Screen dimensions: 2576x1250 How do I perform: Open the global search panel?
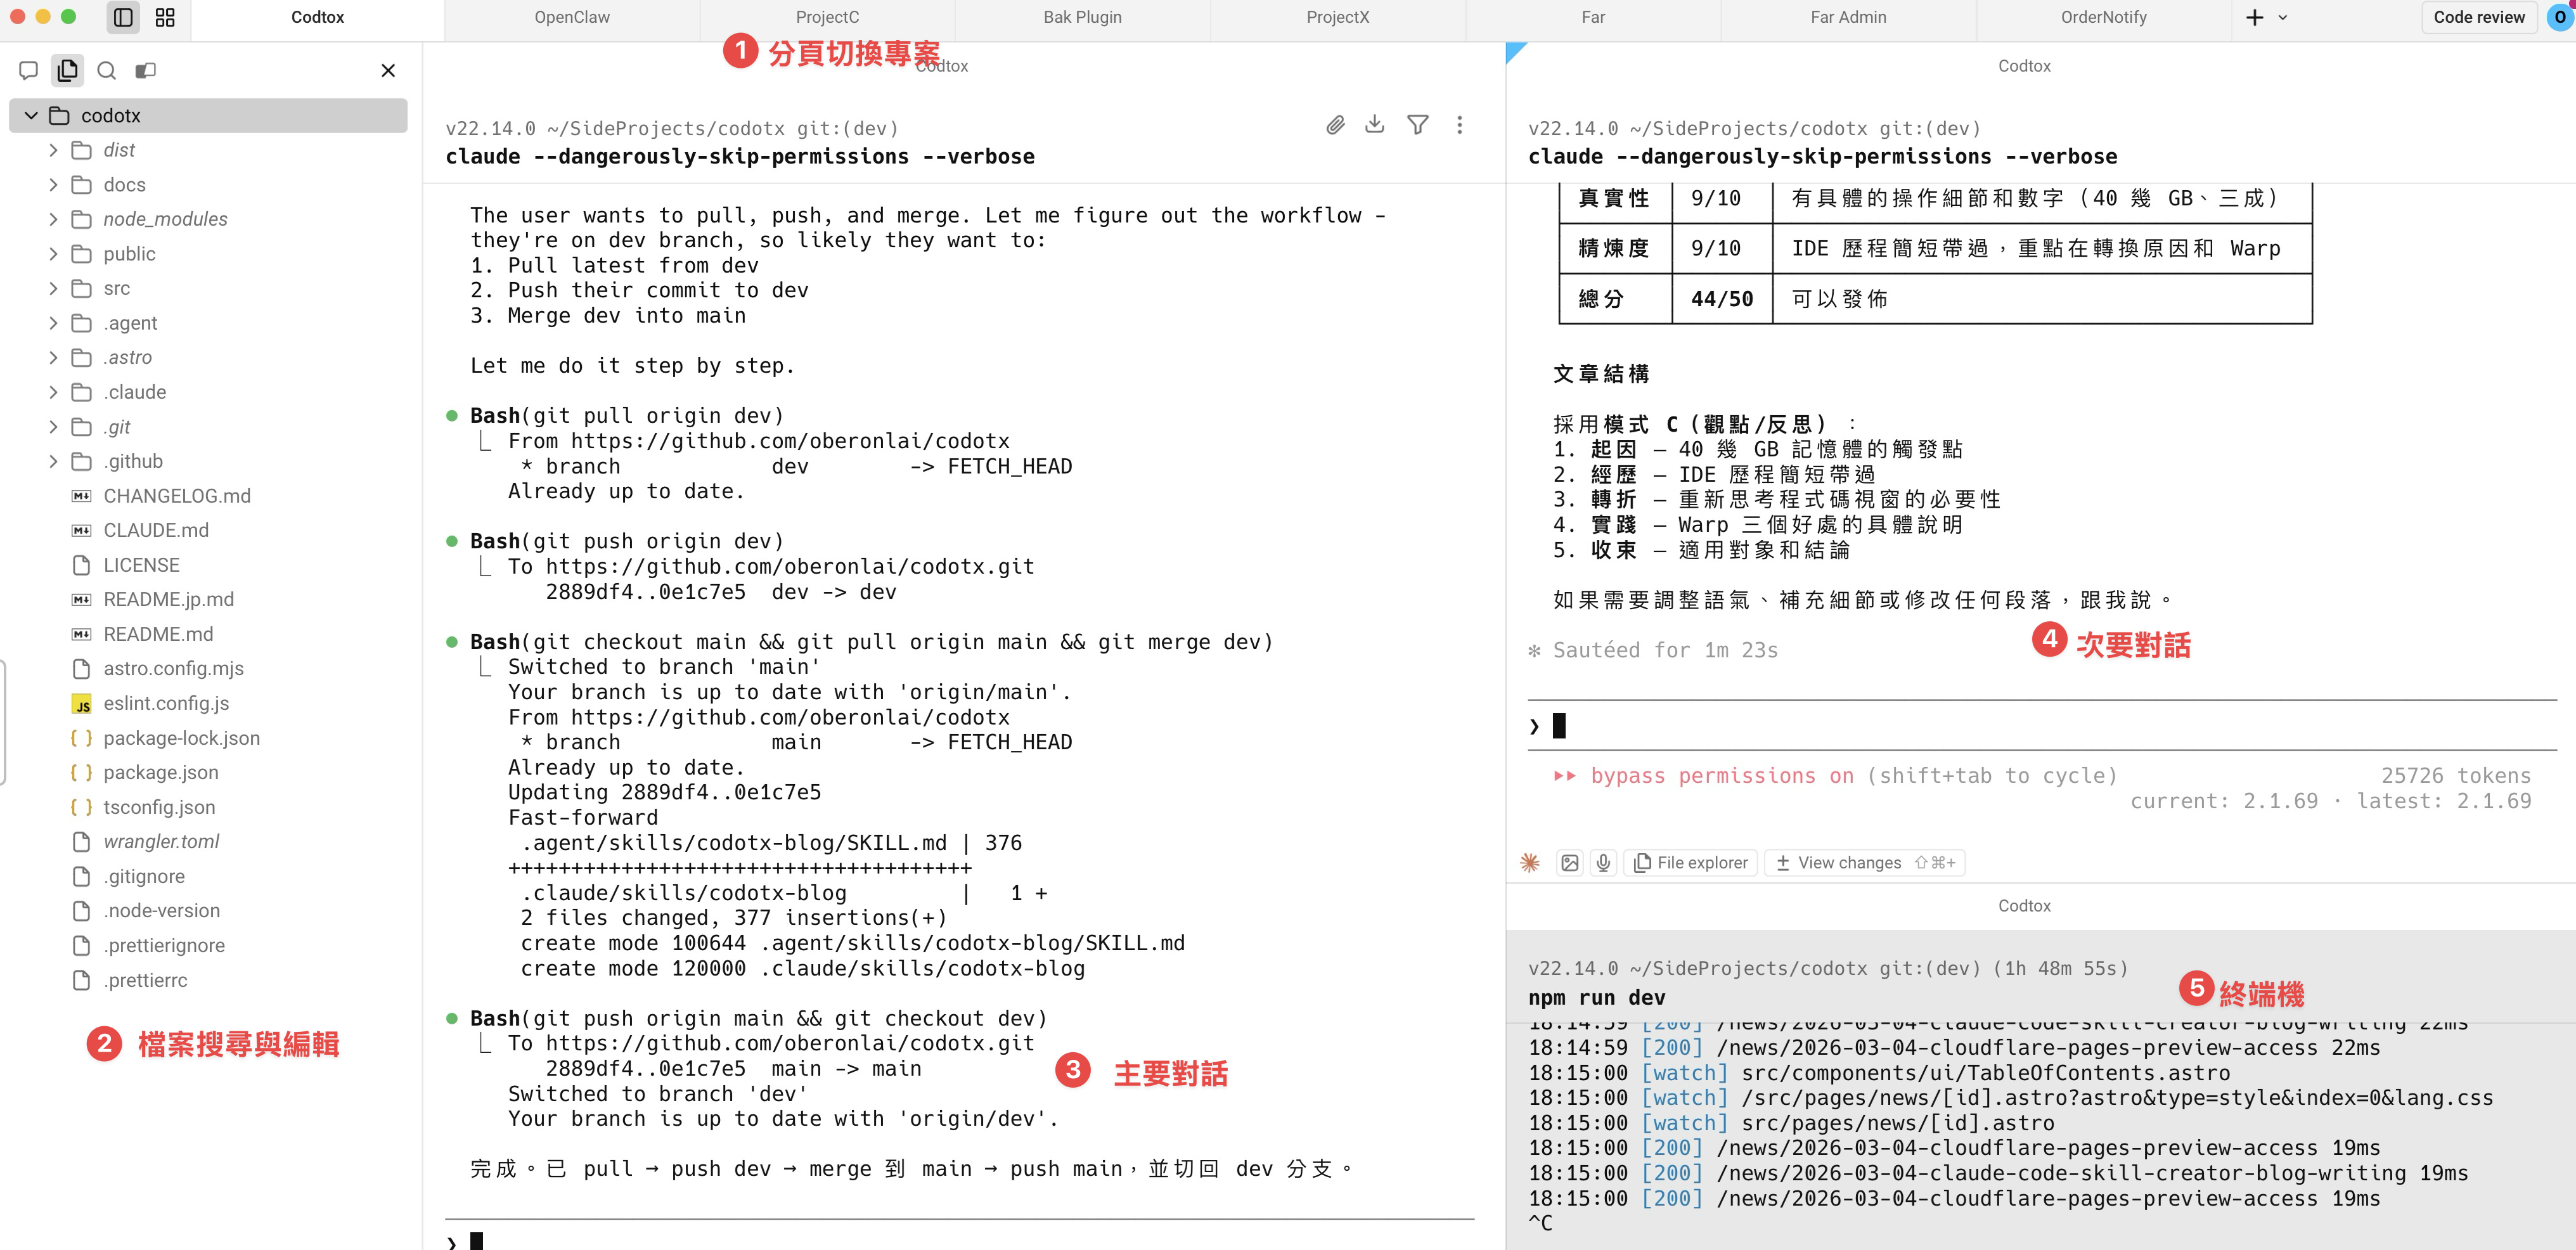click(x=106, y=70)
